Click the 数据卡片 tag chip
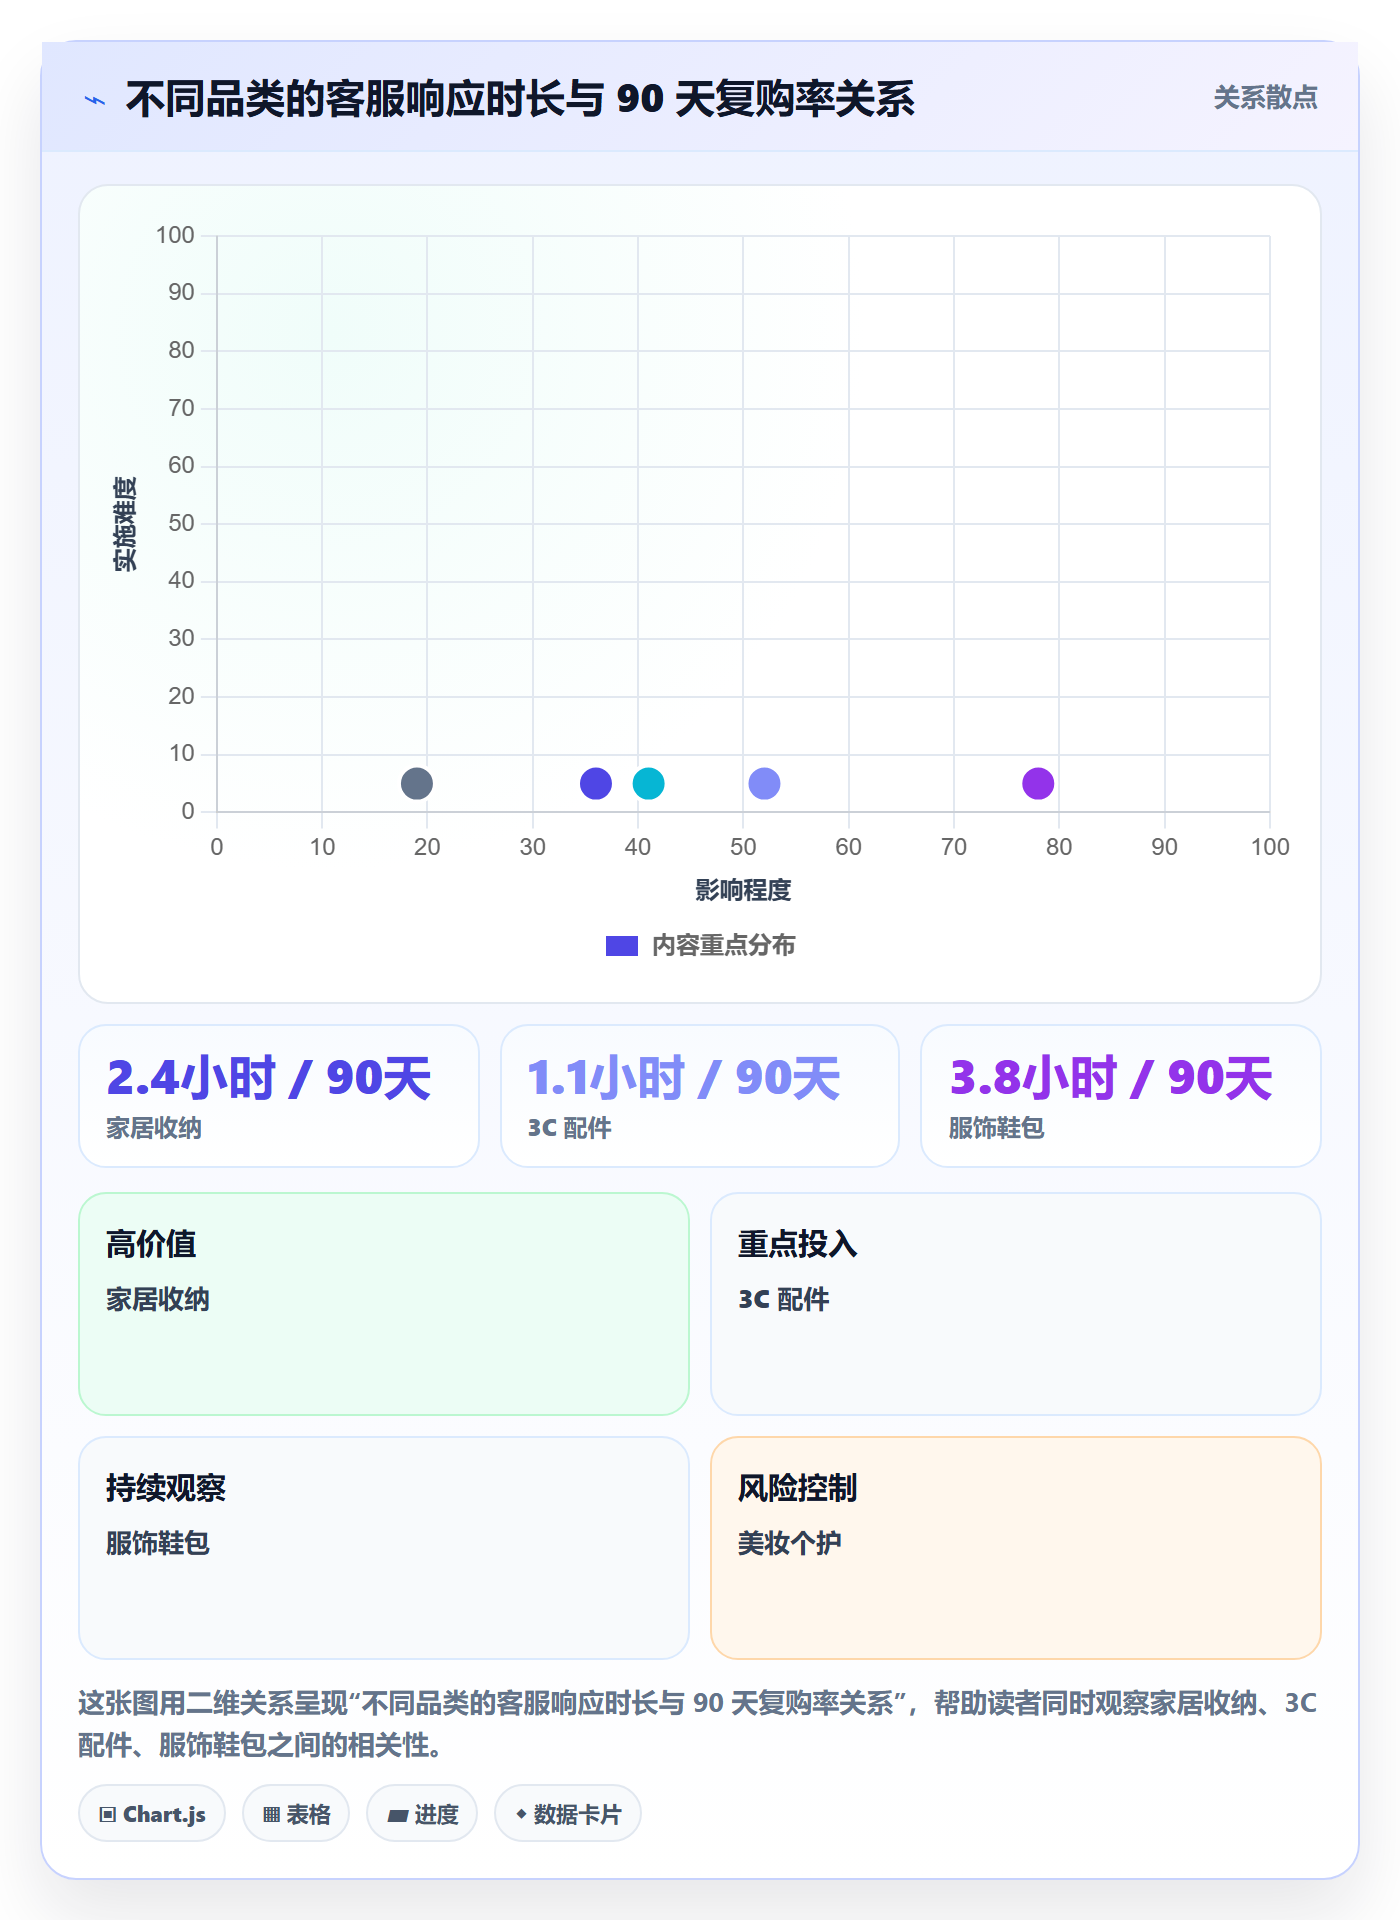 tap(568, 1814)
